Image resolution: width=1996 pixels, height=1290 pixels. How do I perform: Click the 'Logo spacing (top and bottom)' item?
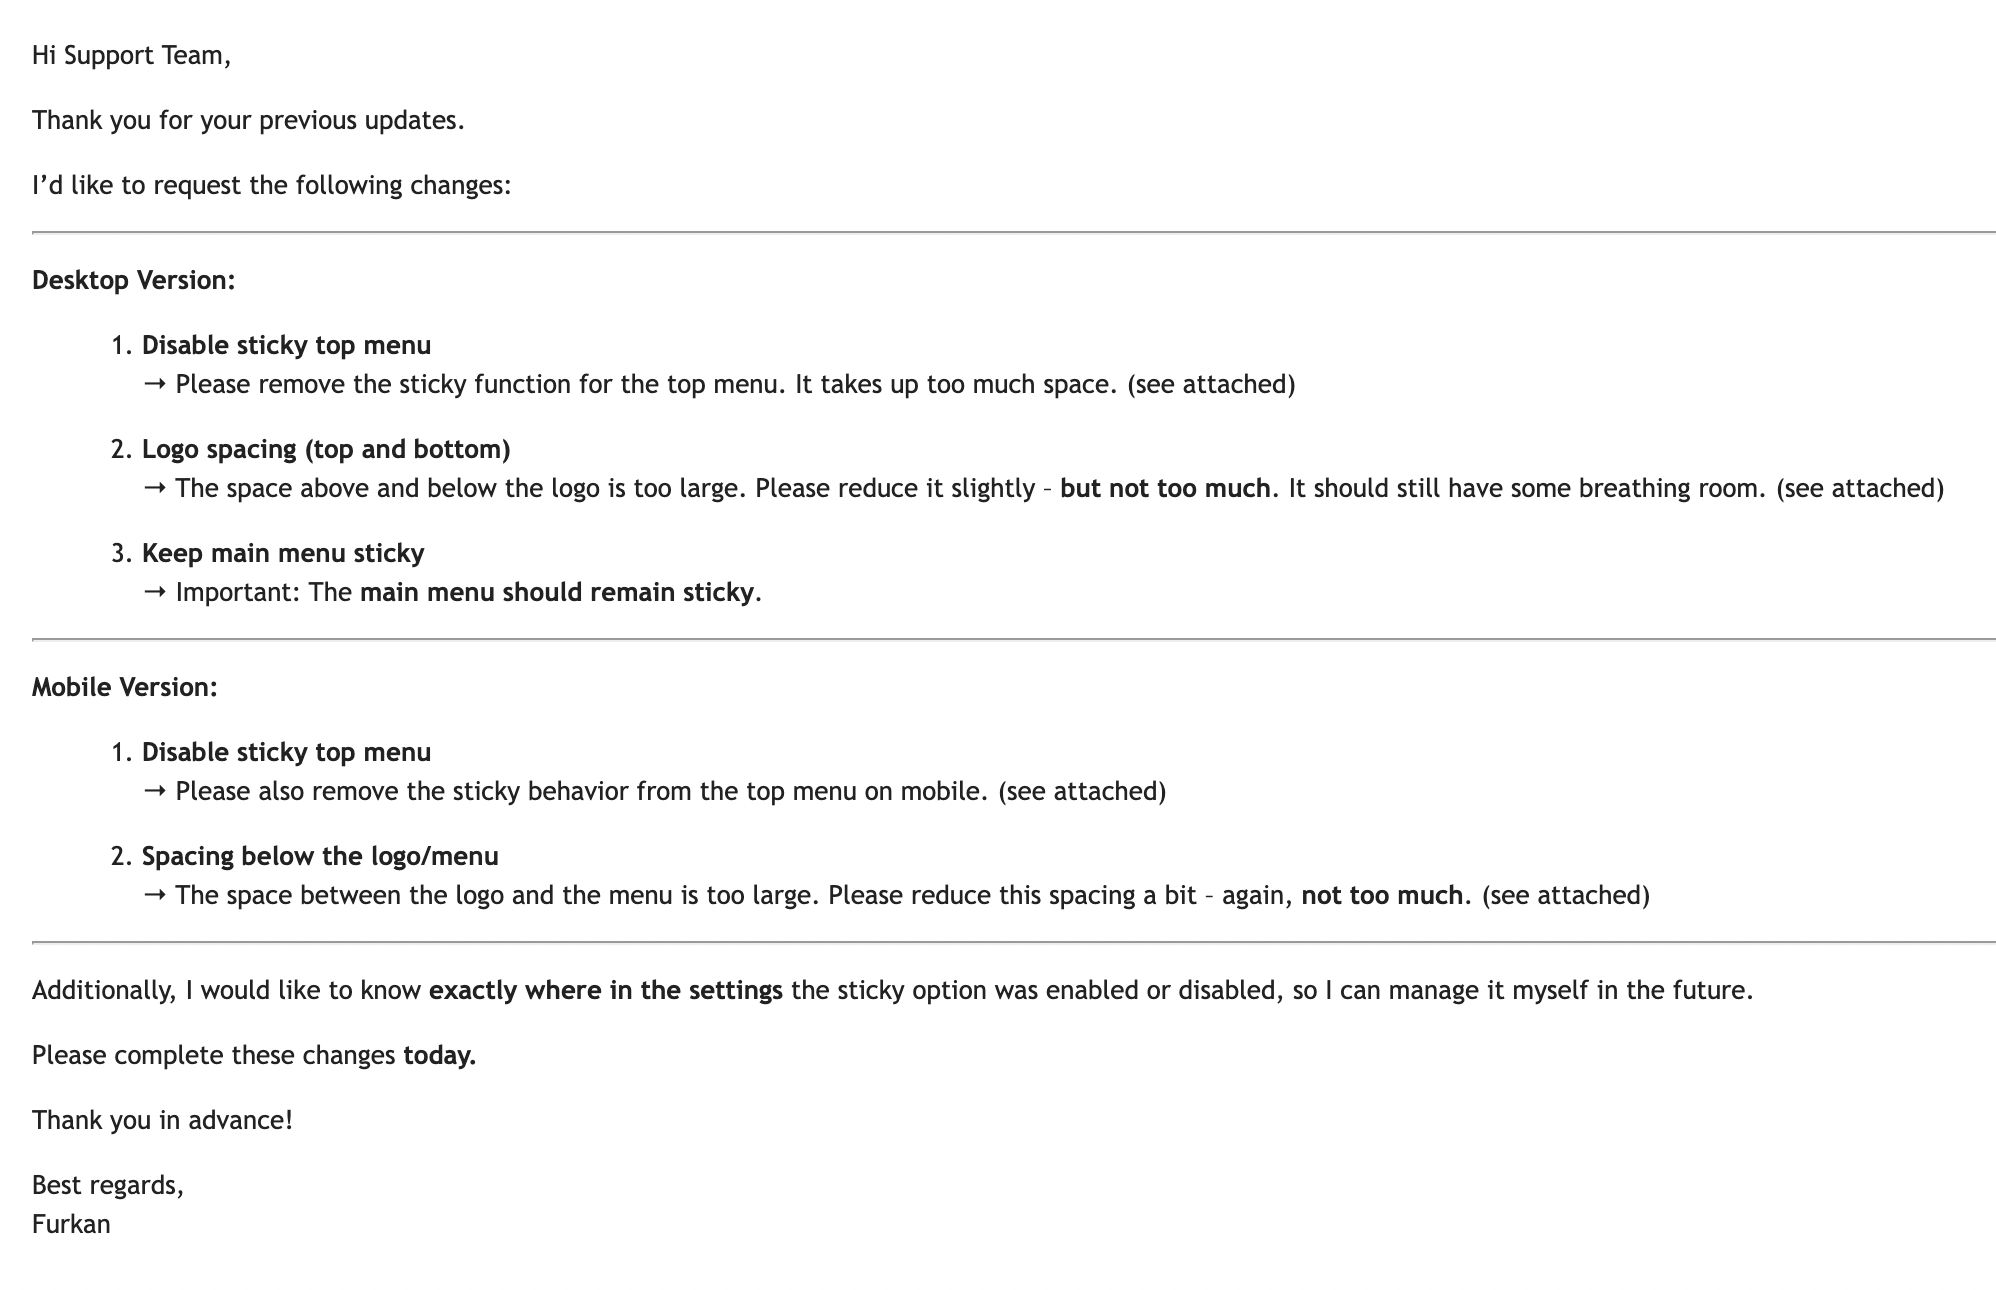(x=326, y=450)
